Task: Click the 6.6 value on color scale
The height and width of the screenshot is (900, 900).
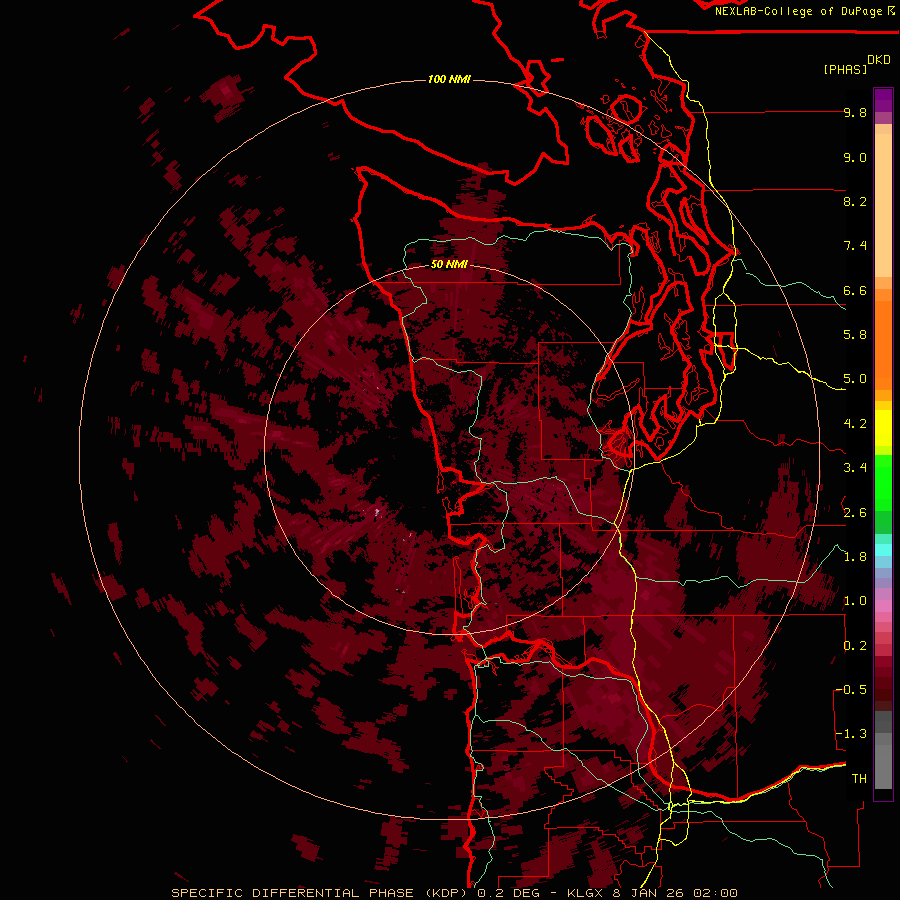Action: pyautogui.click(x=855, y=290)
